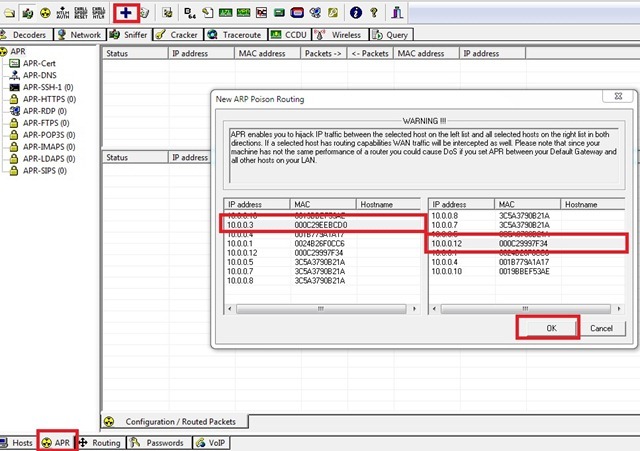Confirm the ARP Poison Routing dialog with OK
Image resolution: width=640 pixels, height=451 pixels.
(x=551, y=328)
